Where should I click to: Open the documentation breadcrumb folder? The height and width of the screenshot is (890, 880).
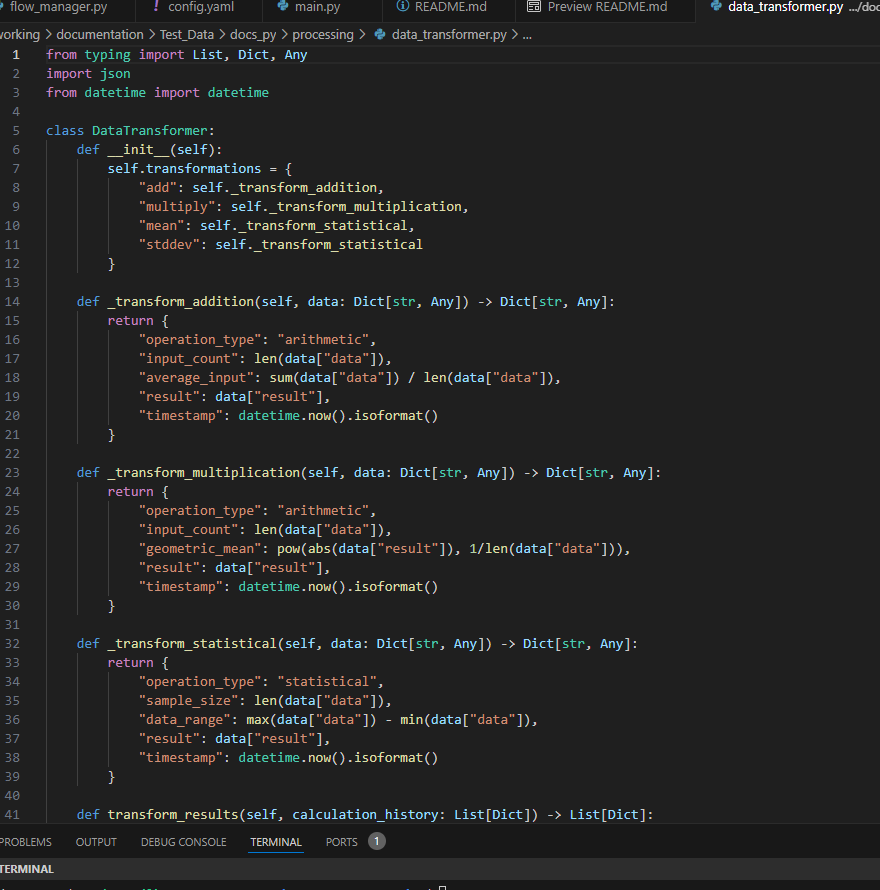pos(100,35)
